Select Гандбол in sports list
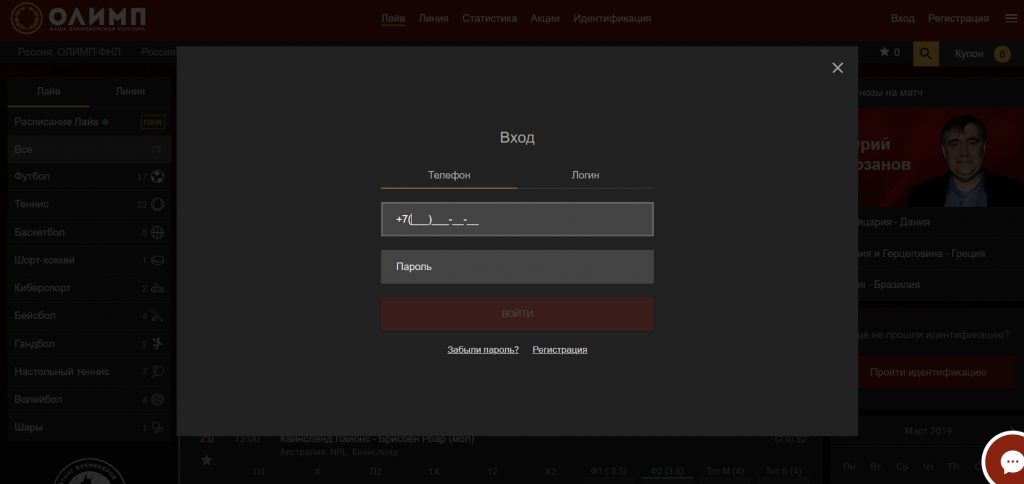The height and width of the screenshot is (484, 1024). click(x=89, y=344)
